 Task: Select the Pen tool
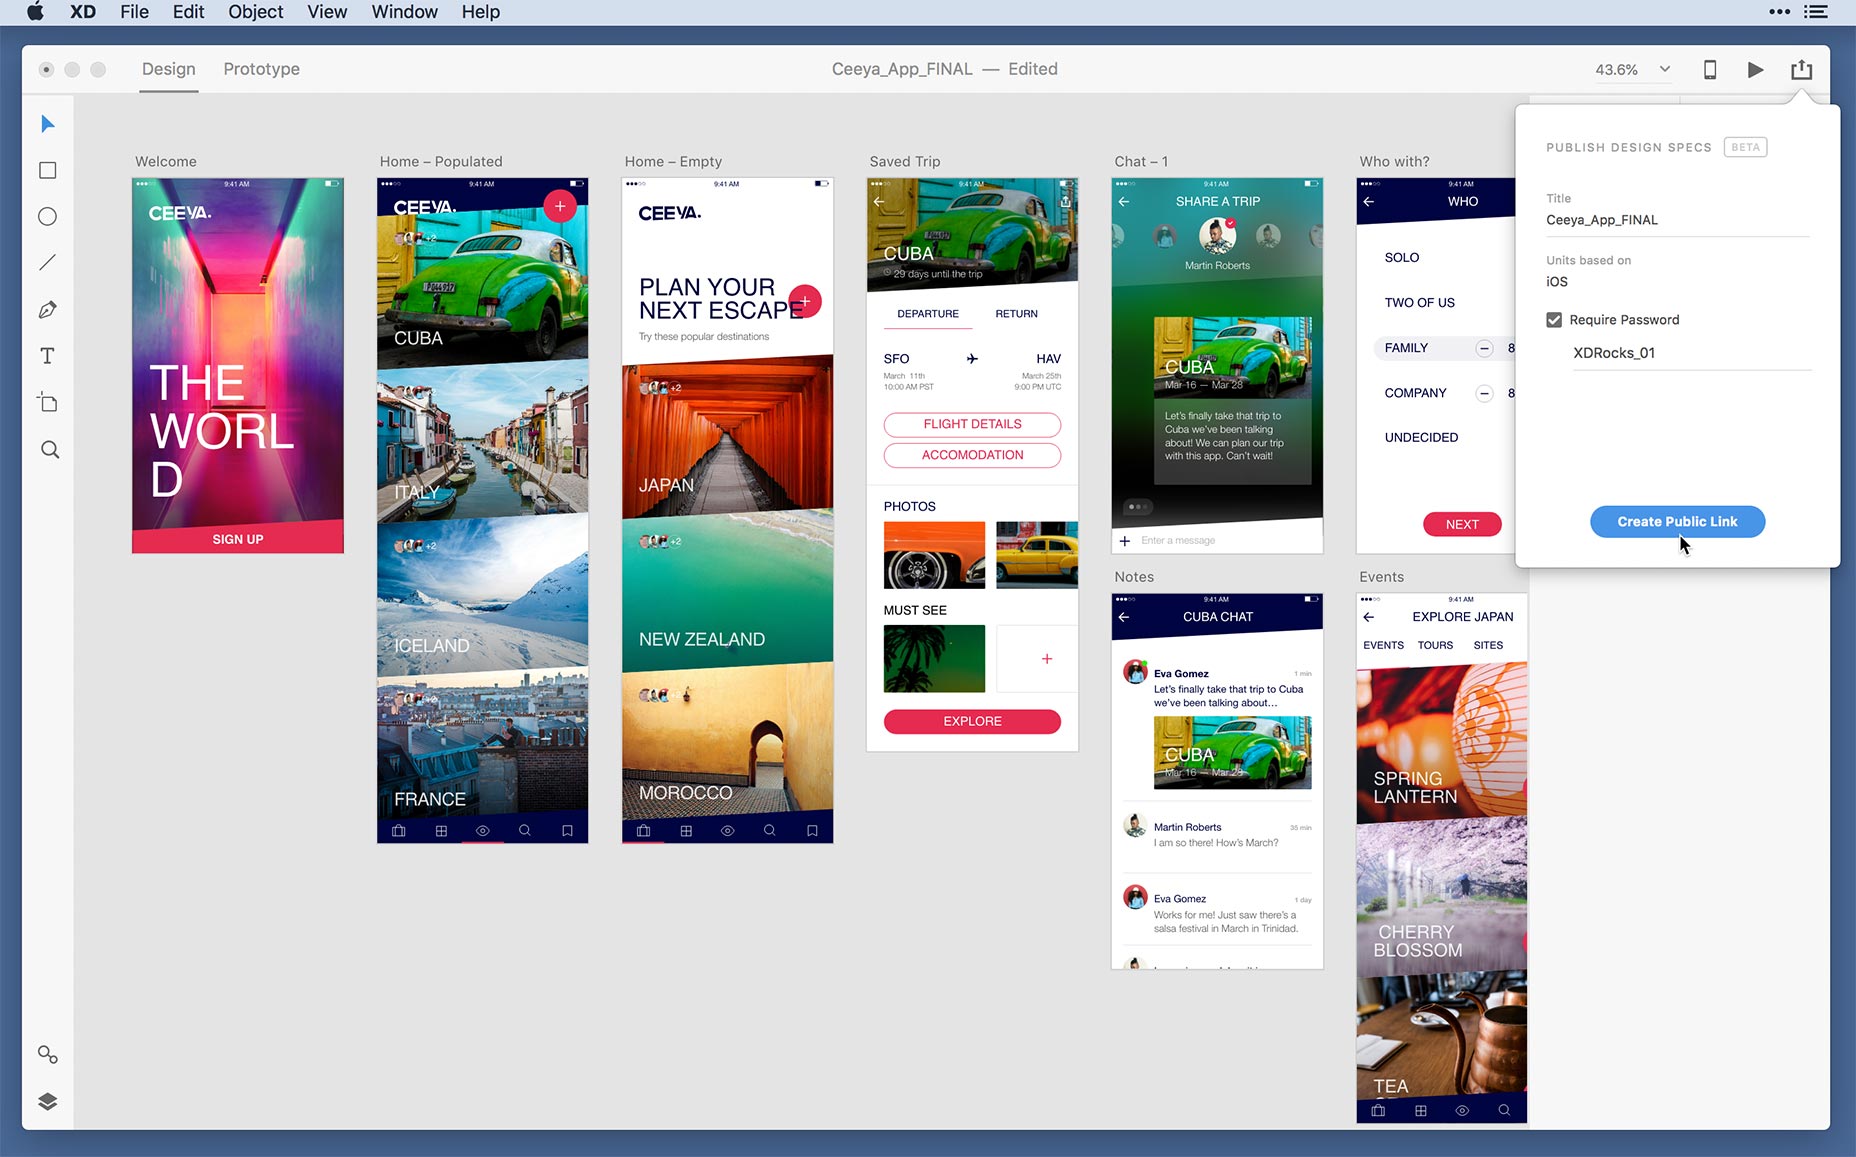(x=48, y=310)
